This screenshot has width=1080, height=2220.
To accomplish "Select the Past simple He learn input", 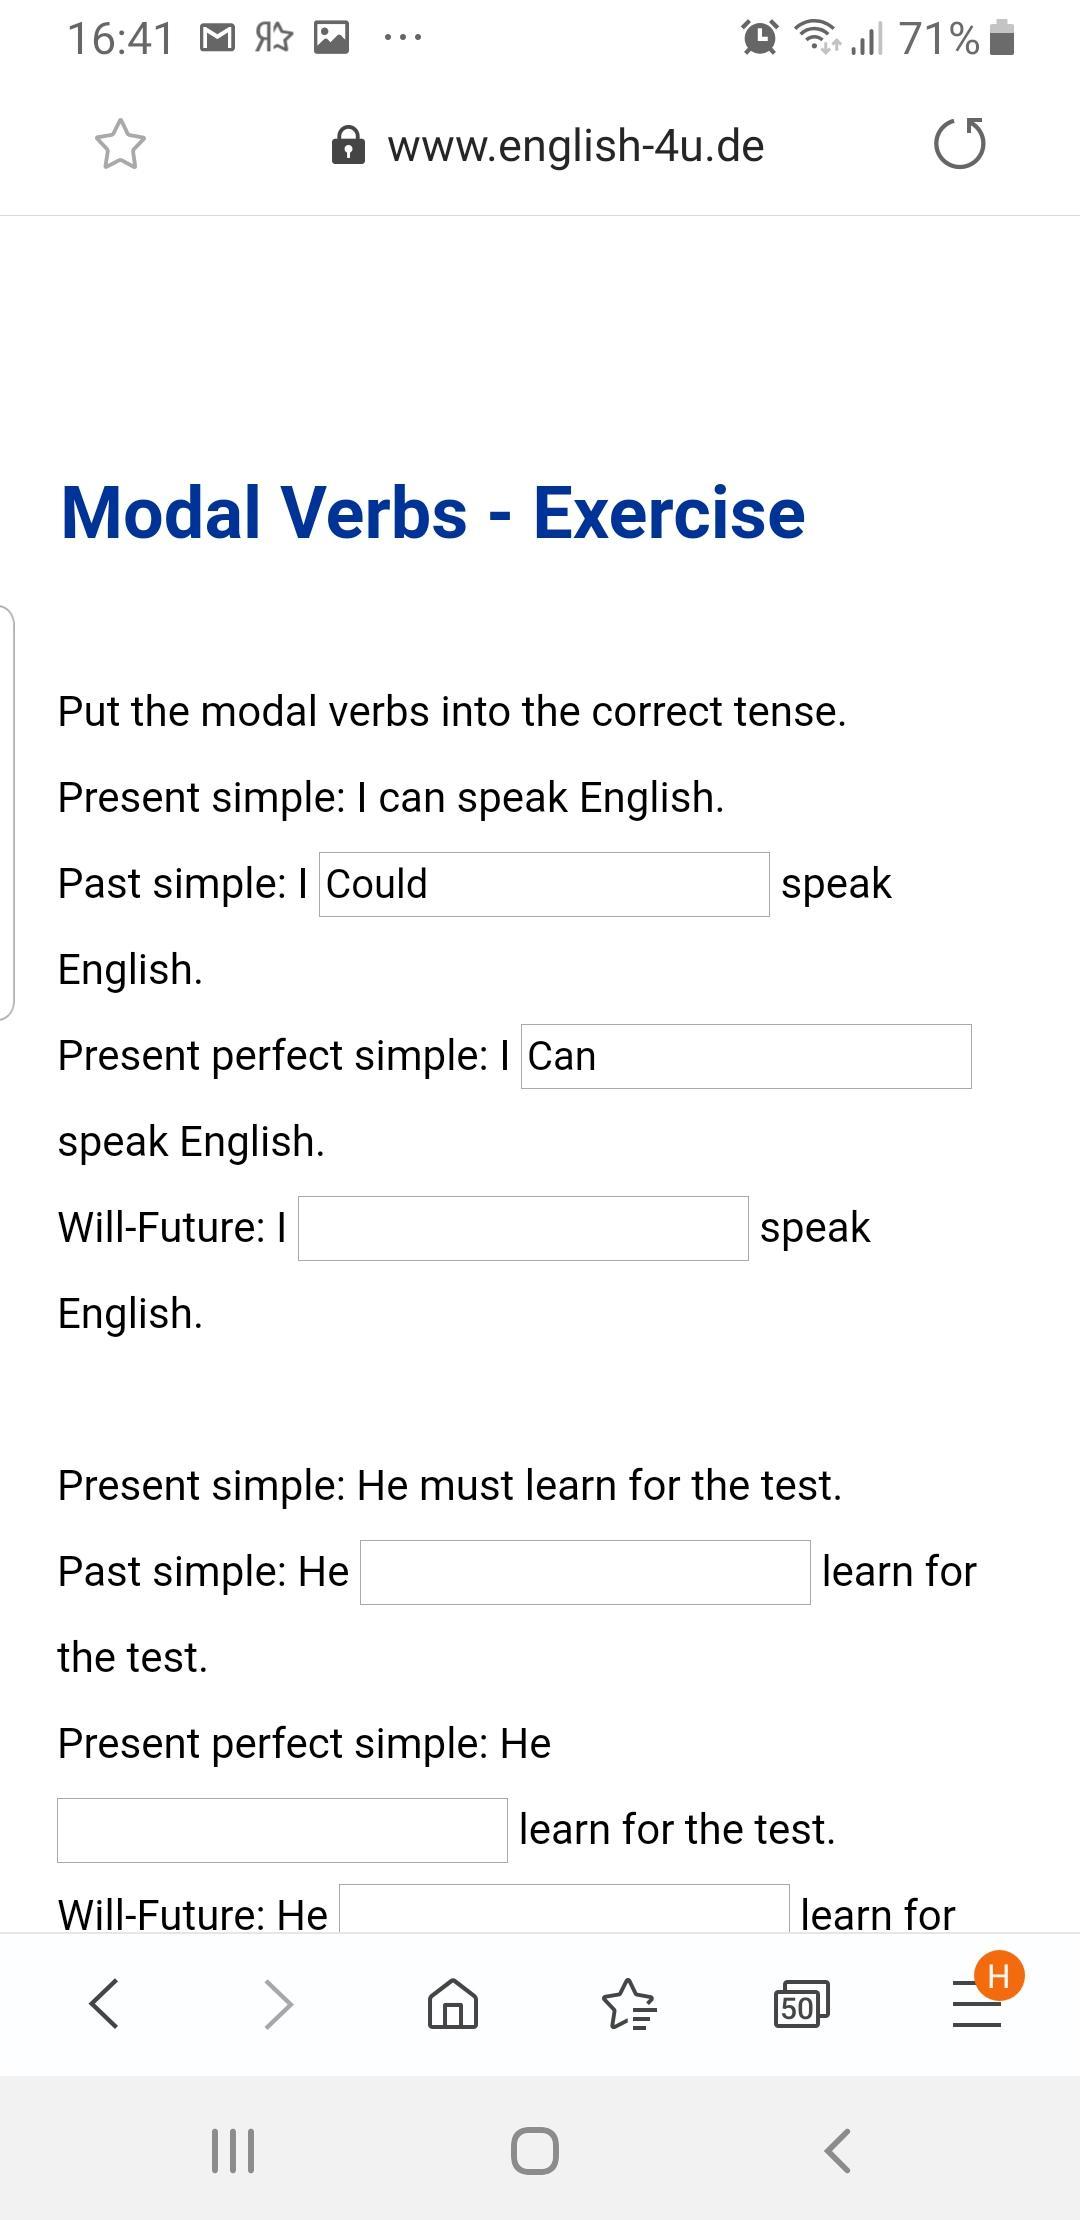I will point(585,1572).
